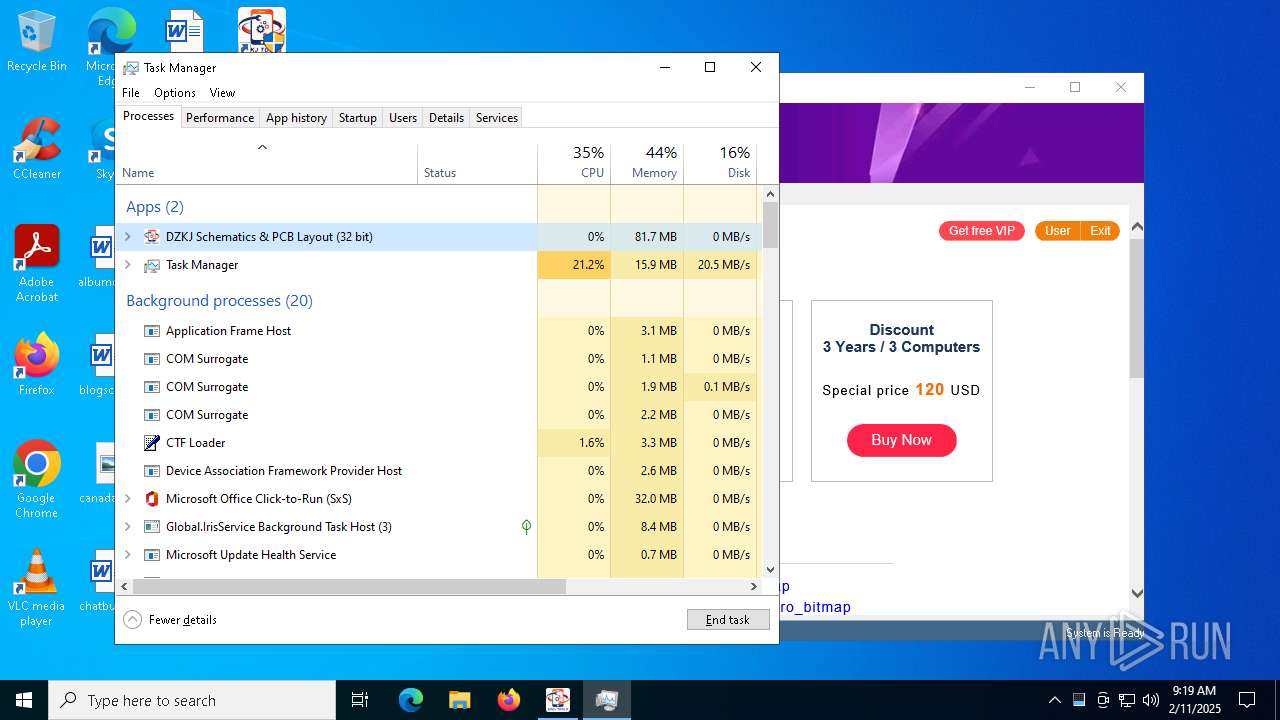Screen dimensions: 1280x720
Task: Expand Microsoft Update Health Service group
Action: (x=127, y=555)
